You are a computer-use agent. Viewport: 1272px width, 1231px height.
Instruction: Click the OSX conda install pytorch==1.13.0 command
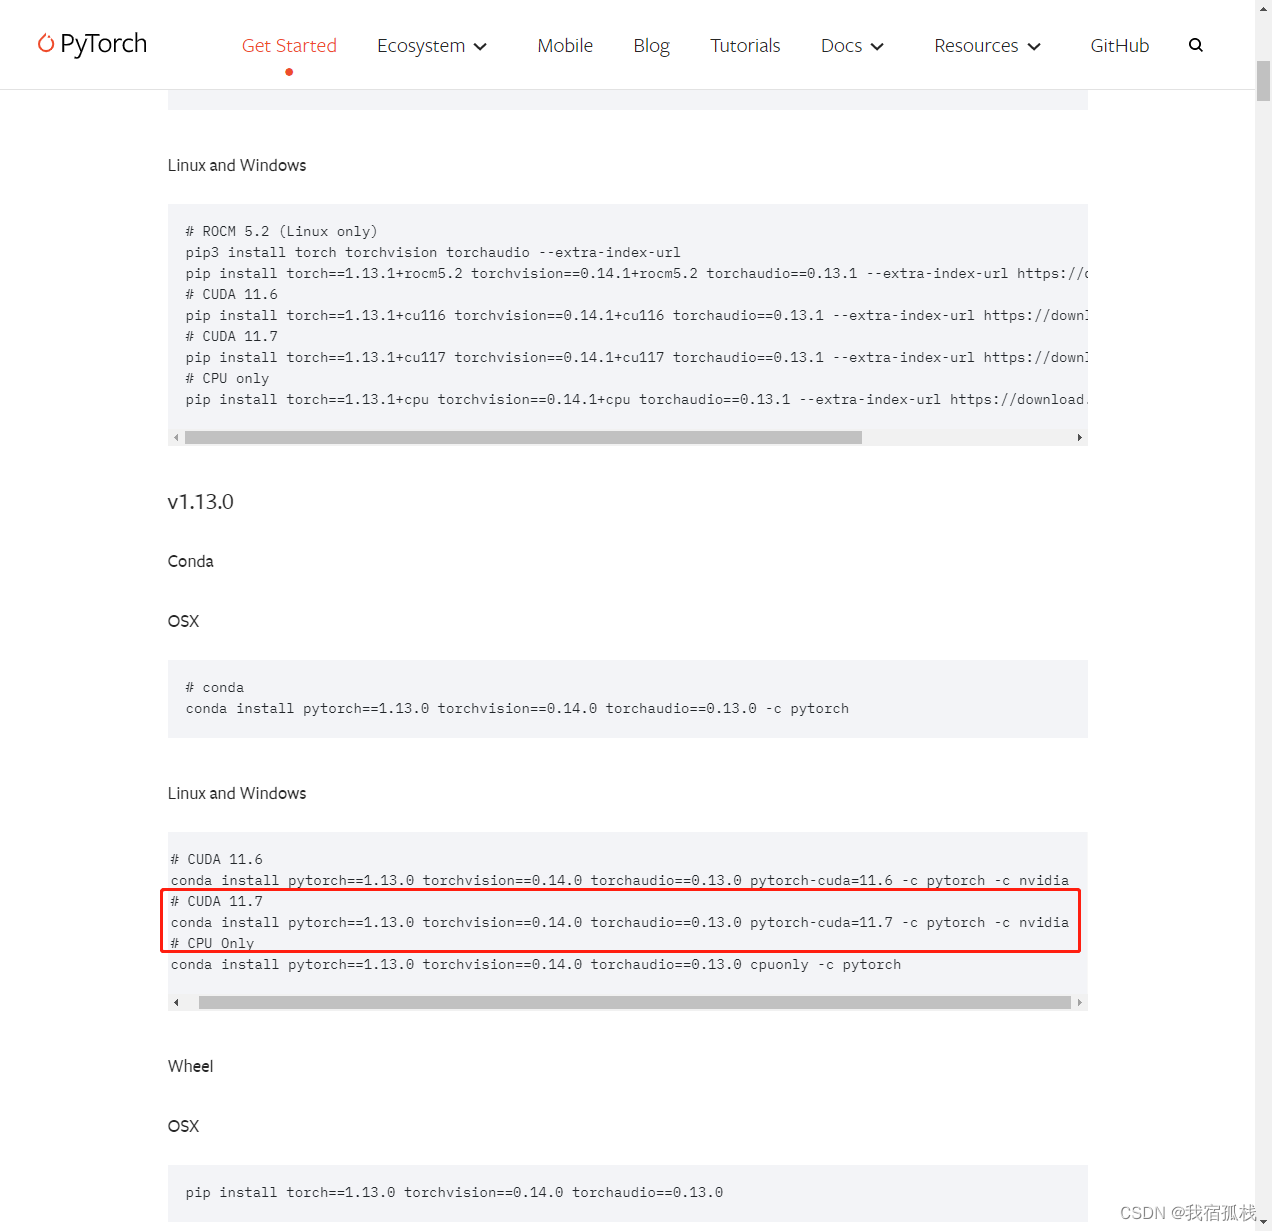coord(517,708)
